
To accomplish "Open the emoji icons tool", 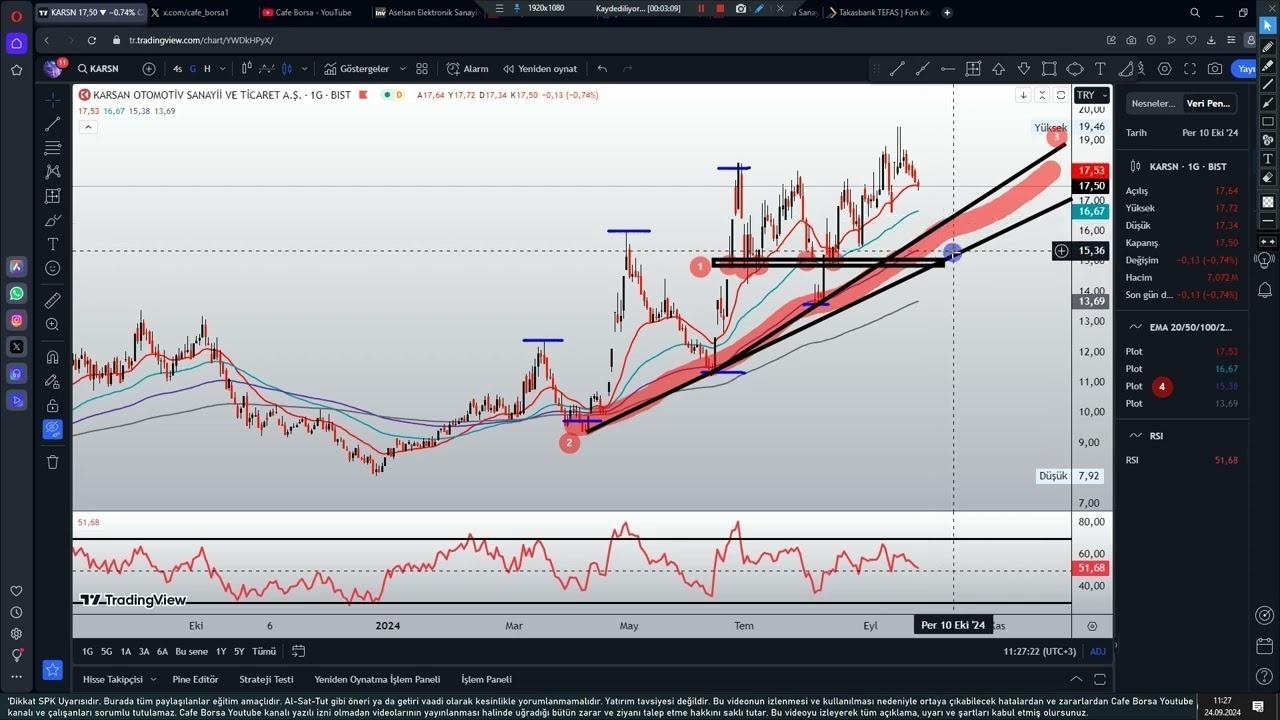I will [52, 268].
